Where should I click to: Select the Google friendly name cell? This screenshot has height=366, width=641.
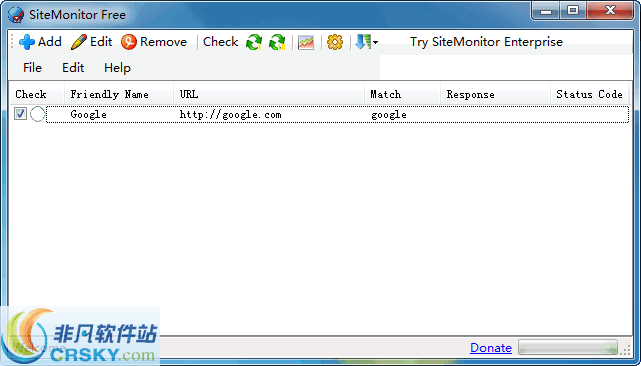[88, 115]
